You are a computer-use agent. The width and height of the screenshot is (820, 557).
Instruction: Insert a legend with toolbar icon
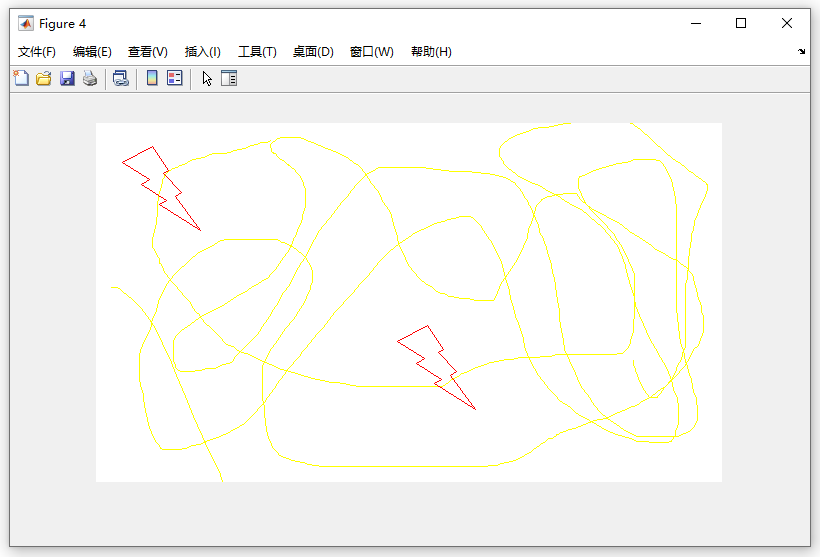[x=175, y=78]
